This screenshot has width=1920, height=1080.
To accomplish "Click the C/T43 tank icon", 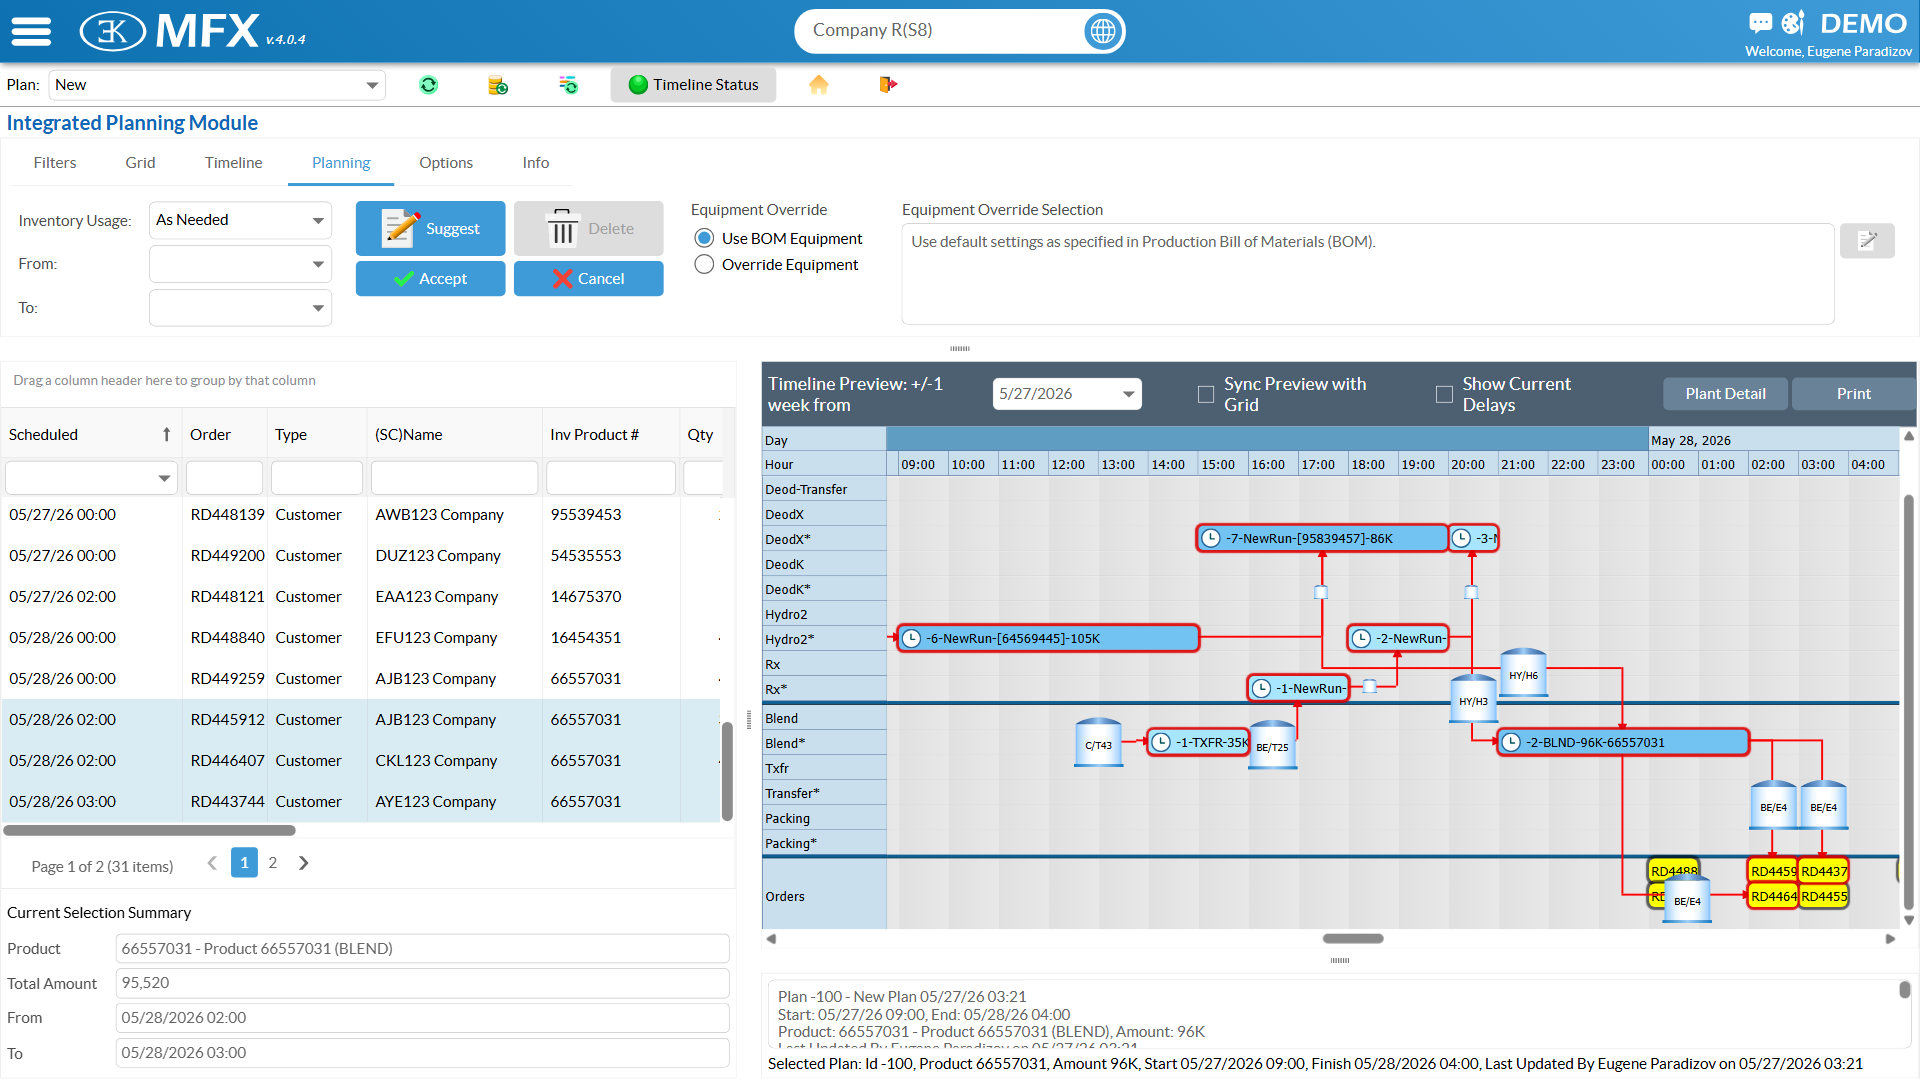I will [x=1098, y=742].
